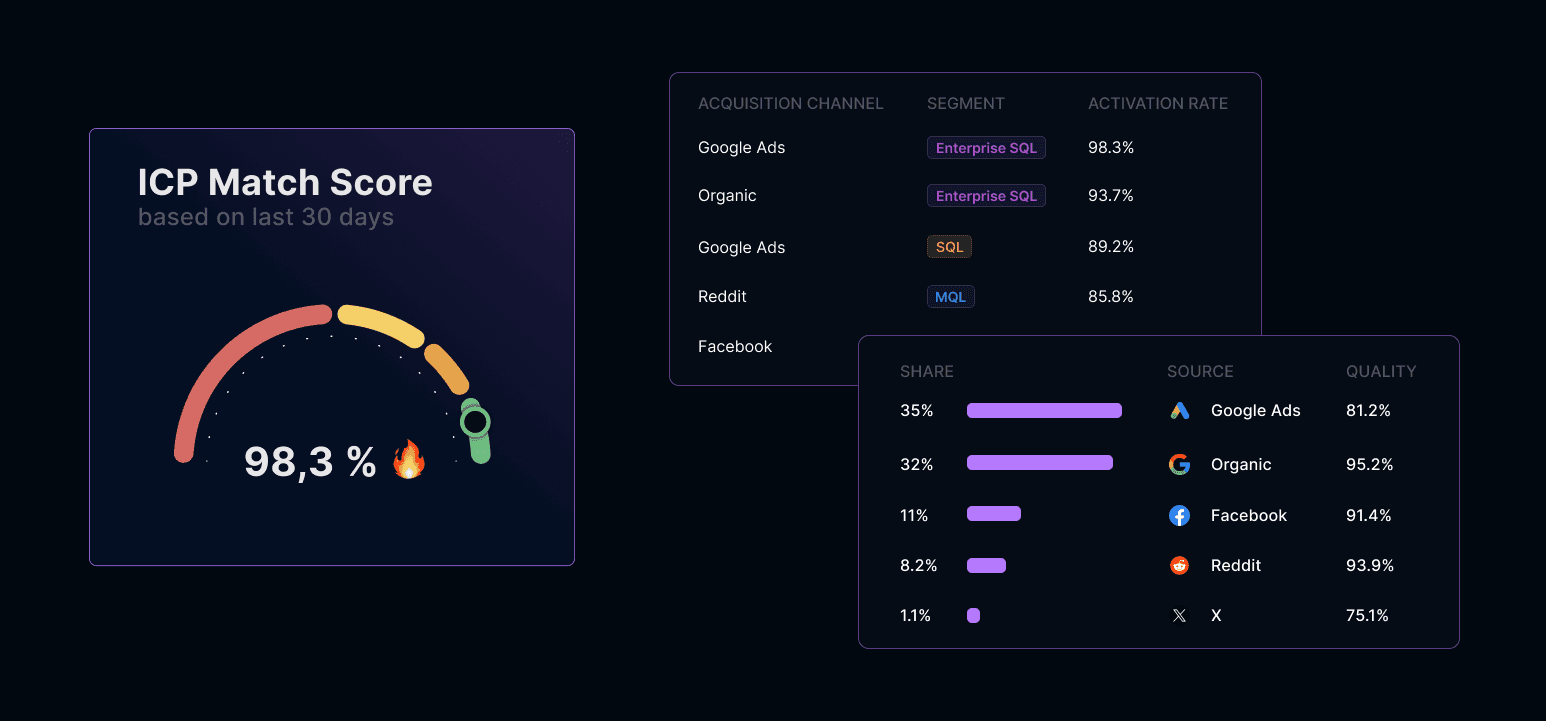Click the 11% share progress bar

point(994,514)
